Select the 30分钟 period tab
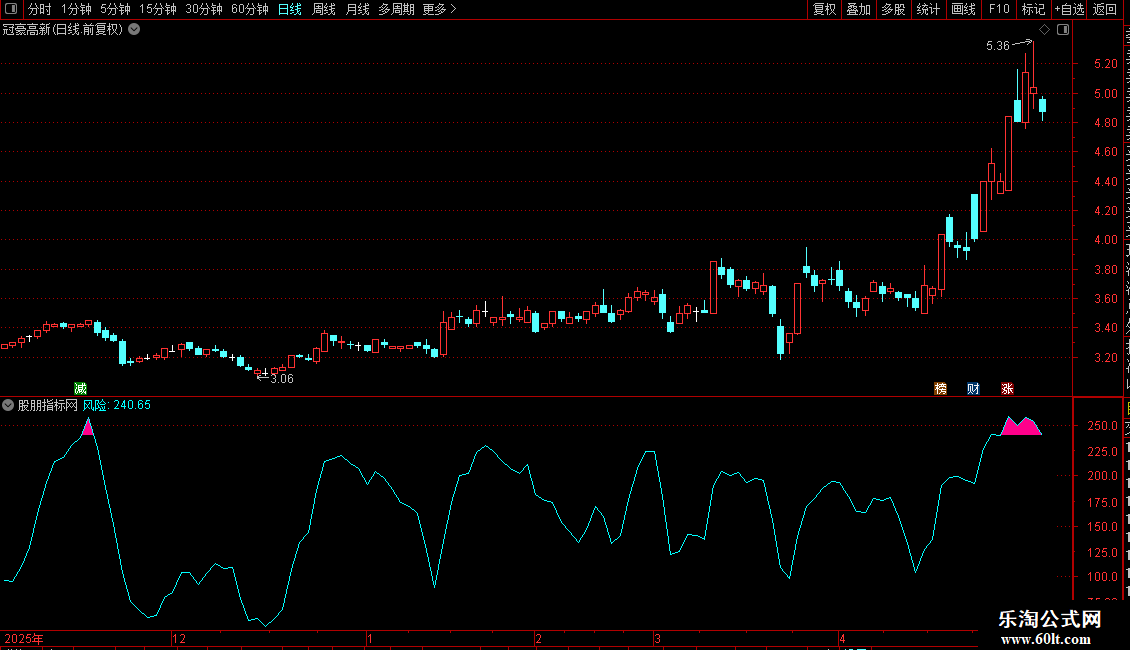Screen dimensions: 1130x650 [x=204, y=9]
